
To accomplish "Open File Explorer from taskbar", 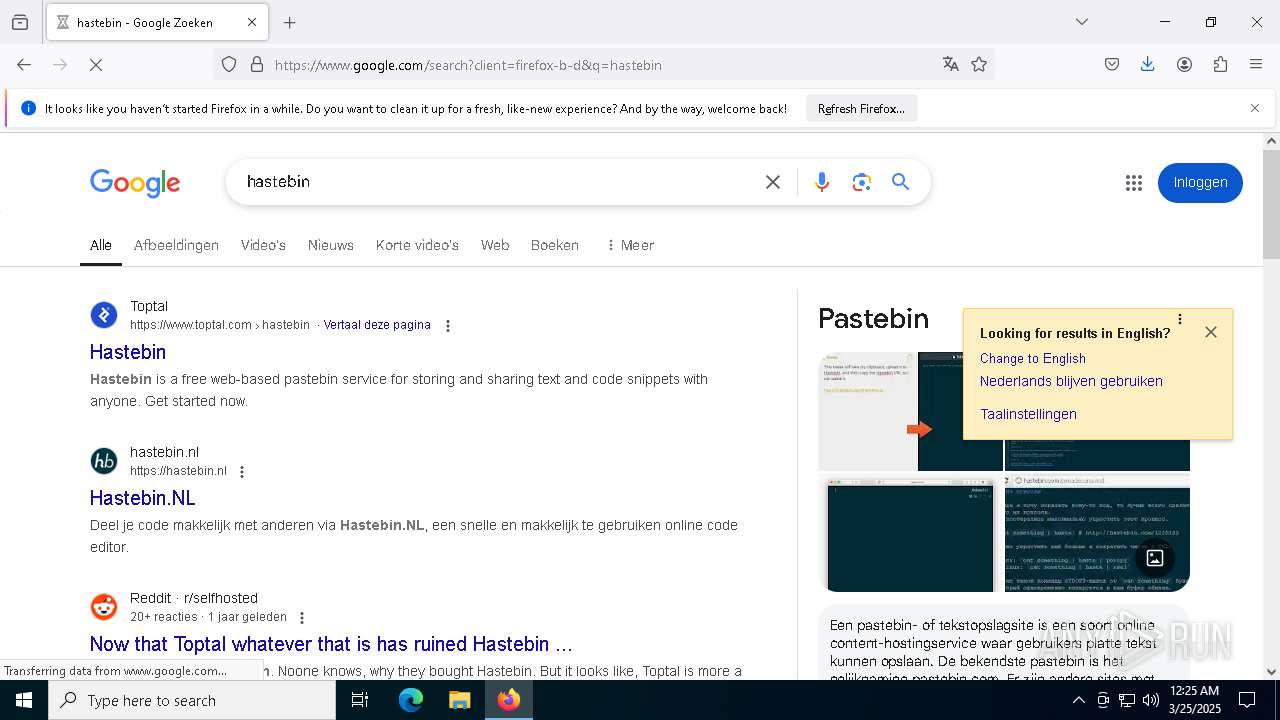I will tap(459, 700).
